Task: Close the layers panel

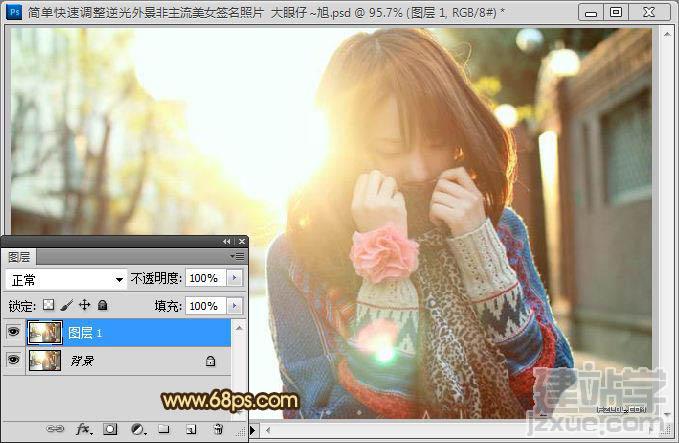Action: [x=242, y=241]
